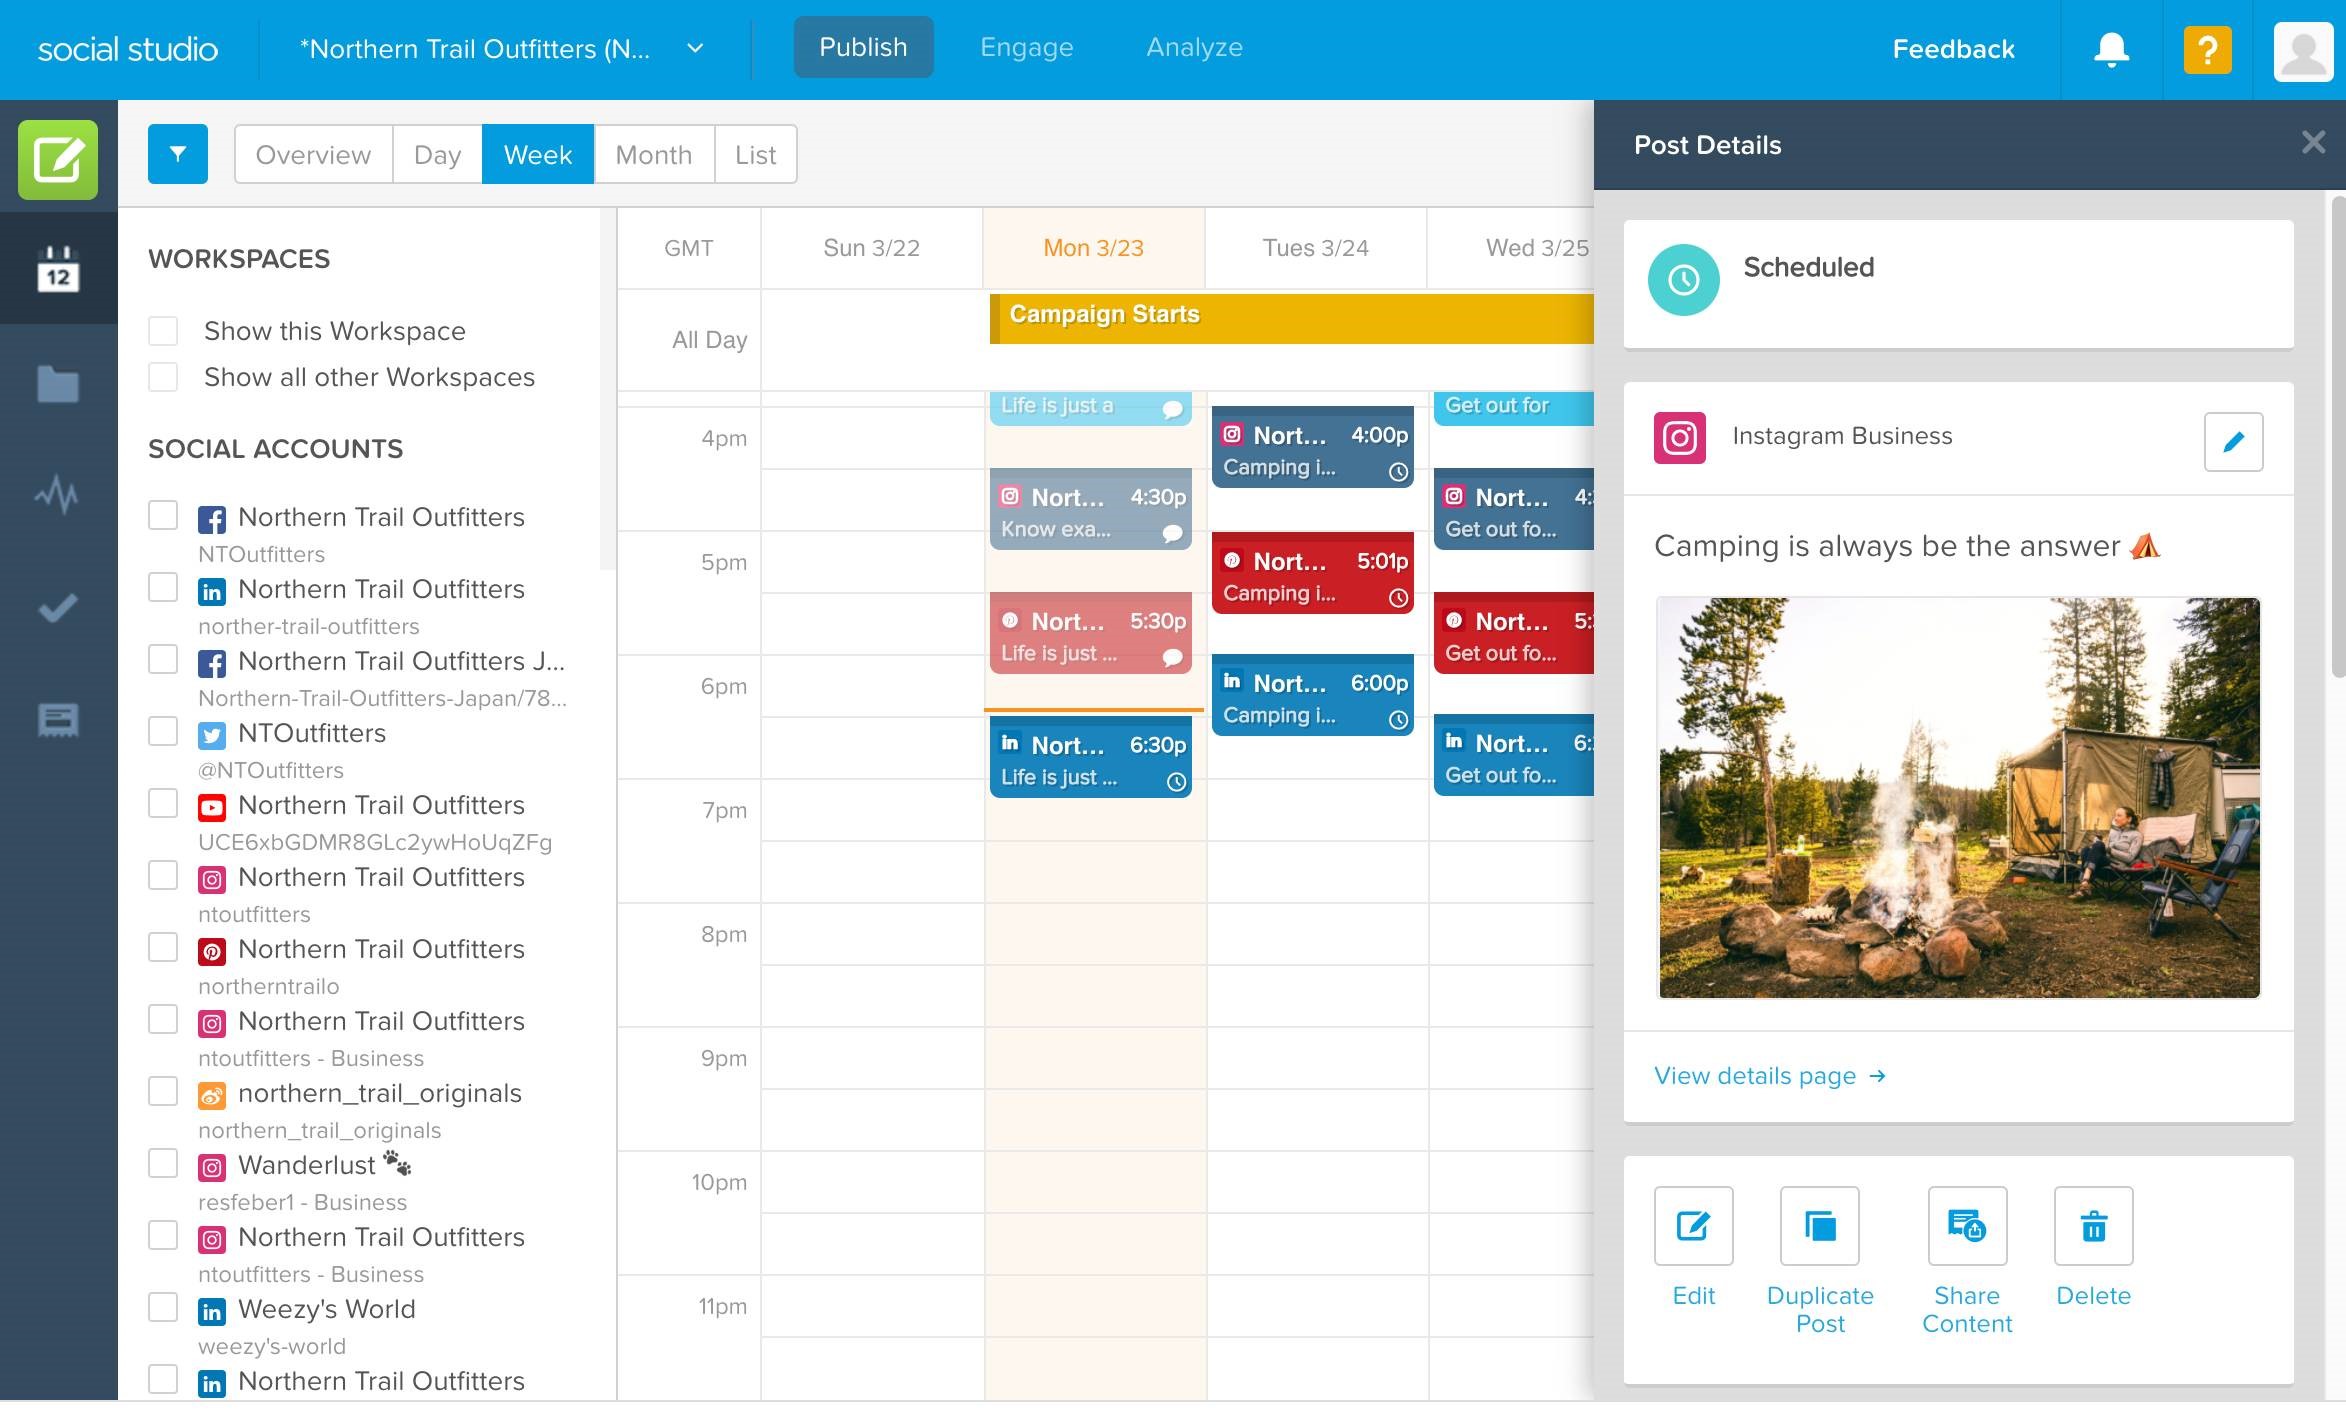Viewport: 2346px width, 1412px height.
Task: Select the Week view button
Action: 536,154
